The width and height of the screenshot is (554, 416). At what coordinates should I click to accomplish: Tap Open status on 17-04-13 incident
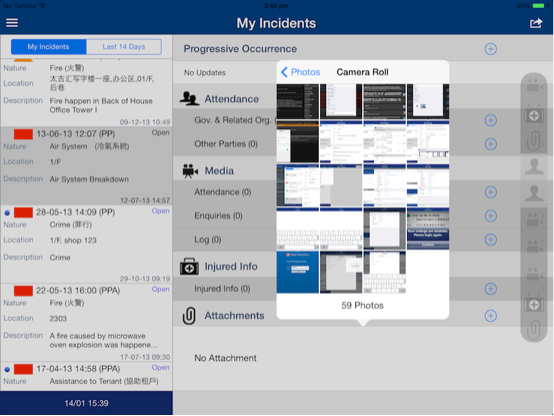[160, 368]
